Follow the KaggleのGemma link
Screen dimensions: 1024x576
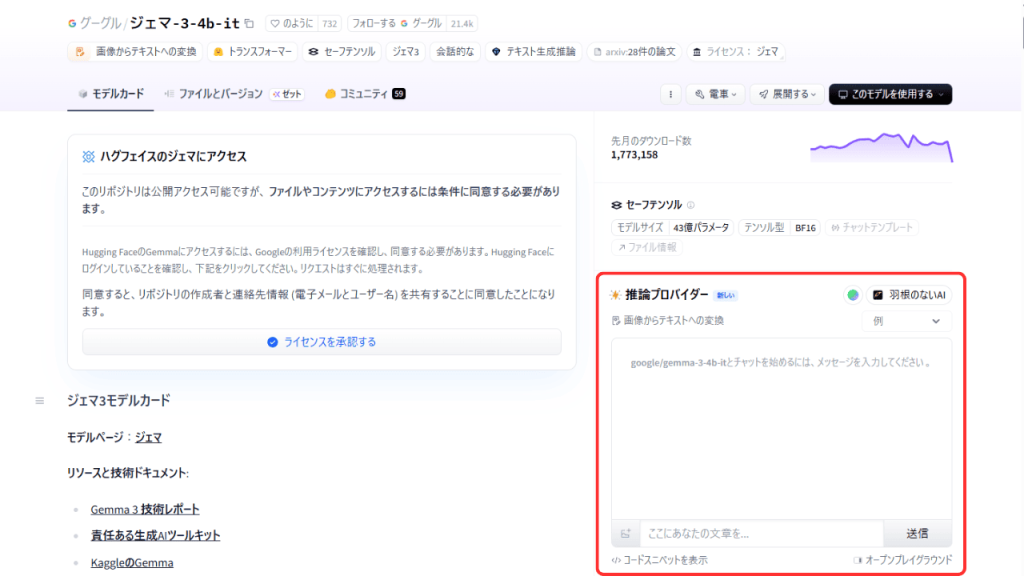(x=132, y=563)
